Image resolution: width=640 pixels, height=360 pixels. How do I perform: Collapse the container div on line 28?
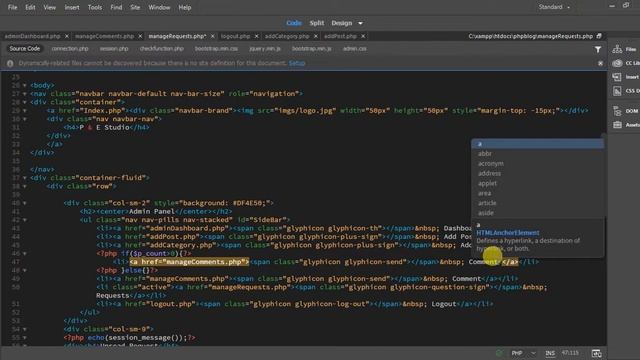(x=24, y=102)
